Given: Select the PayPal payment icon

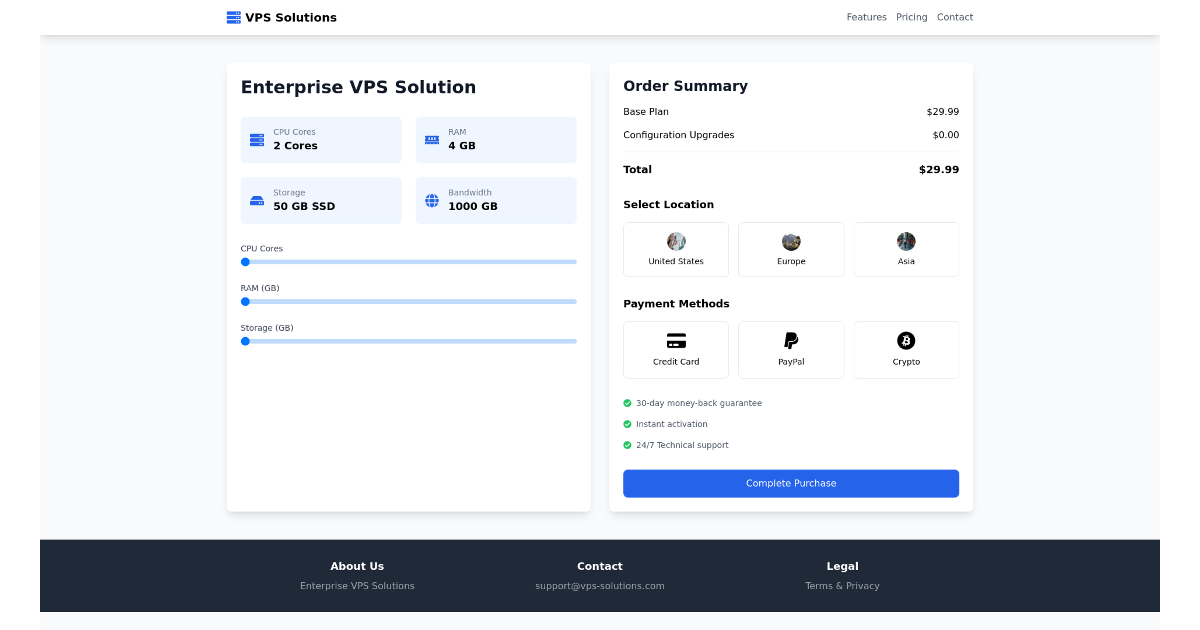Looking at the screenshot, I should pyautogui.click(x=790, y=341).
